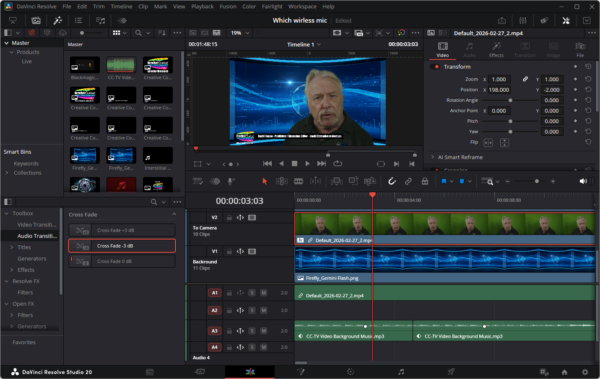The width and height of the screenshot is (600, 379).
Task: Open the Workspace menu
Action: [x=302, y=7]
